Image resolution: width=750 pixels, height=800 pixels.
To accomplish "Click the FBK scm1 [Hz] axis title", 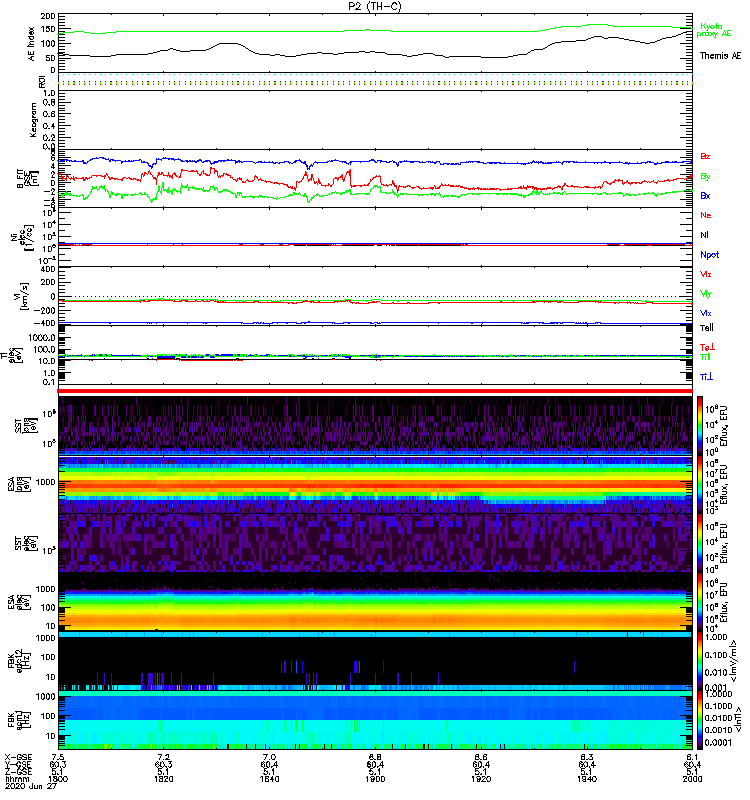I will click(19, 719).
